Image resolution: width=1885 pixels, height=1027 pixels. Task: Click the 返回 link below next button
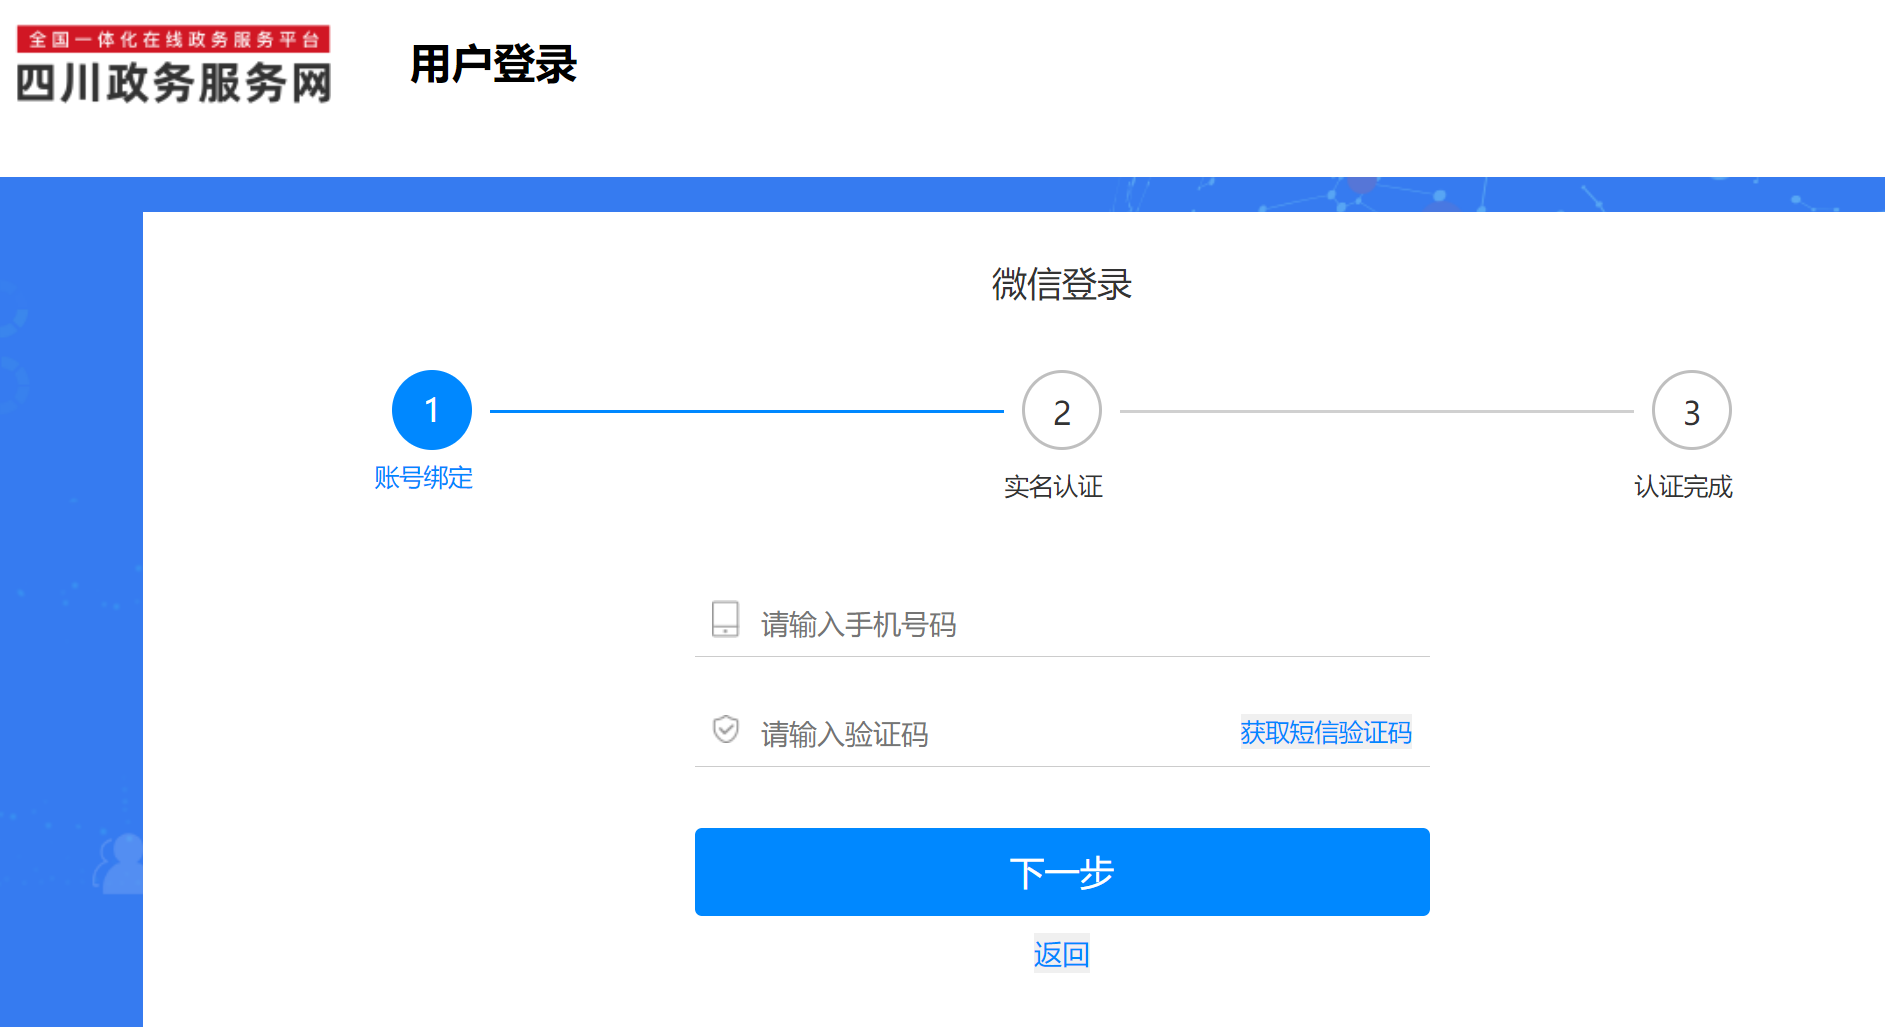[x=1061, y=954]
